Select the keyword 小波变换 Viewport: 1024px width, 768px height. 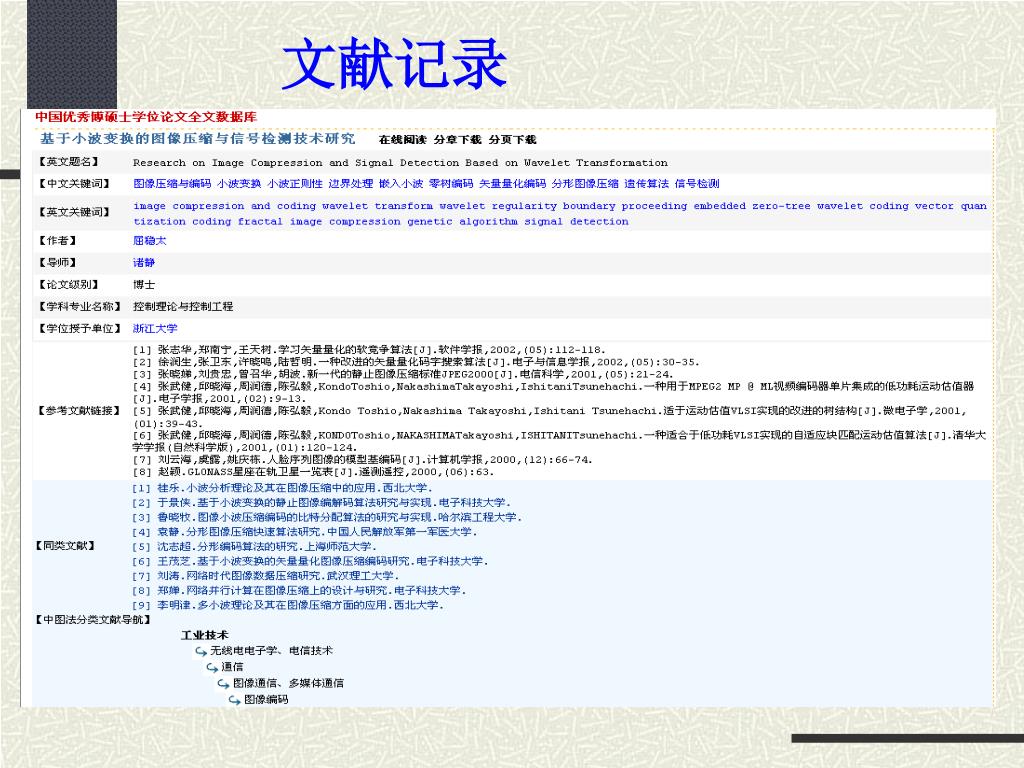point(239,184)
